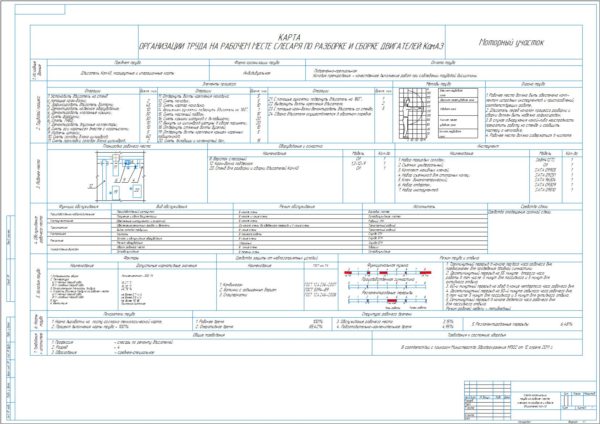Click the Средства связи column header
600x424 pixels.
(x=534, y=206)
